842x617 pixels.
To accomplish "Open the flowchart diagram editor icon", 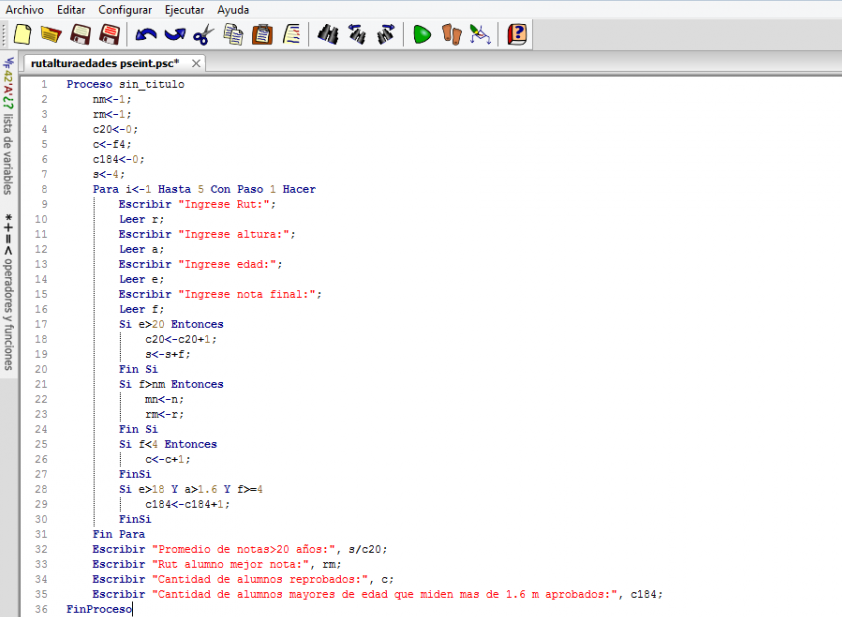I will click(x=480, y=35).
